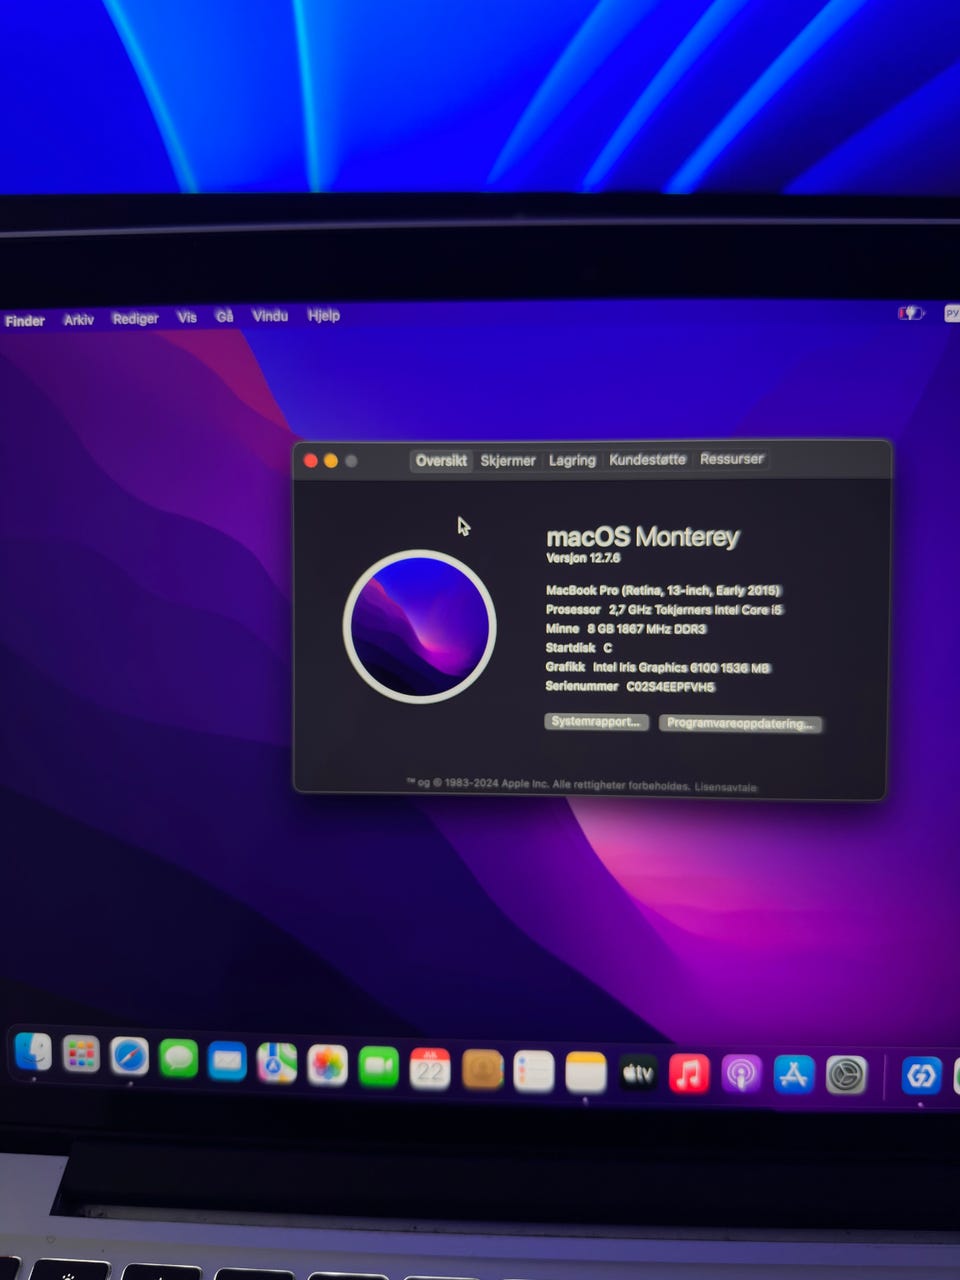Open Launchpad in the Dock
This screenshot has height=1280, width=960.
pyautogui.click(x=81, y=1054)
